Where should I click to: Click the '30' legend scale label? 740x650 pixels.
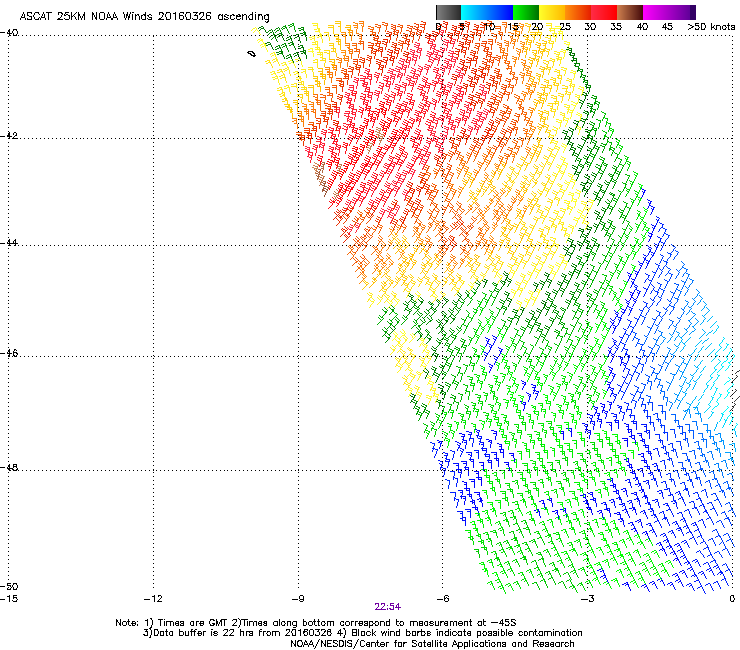pos(590,26)
